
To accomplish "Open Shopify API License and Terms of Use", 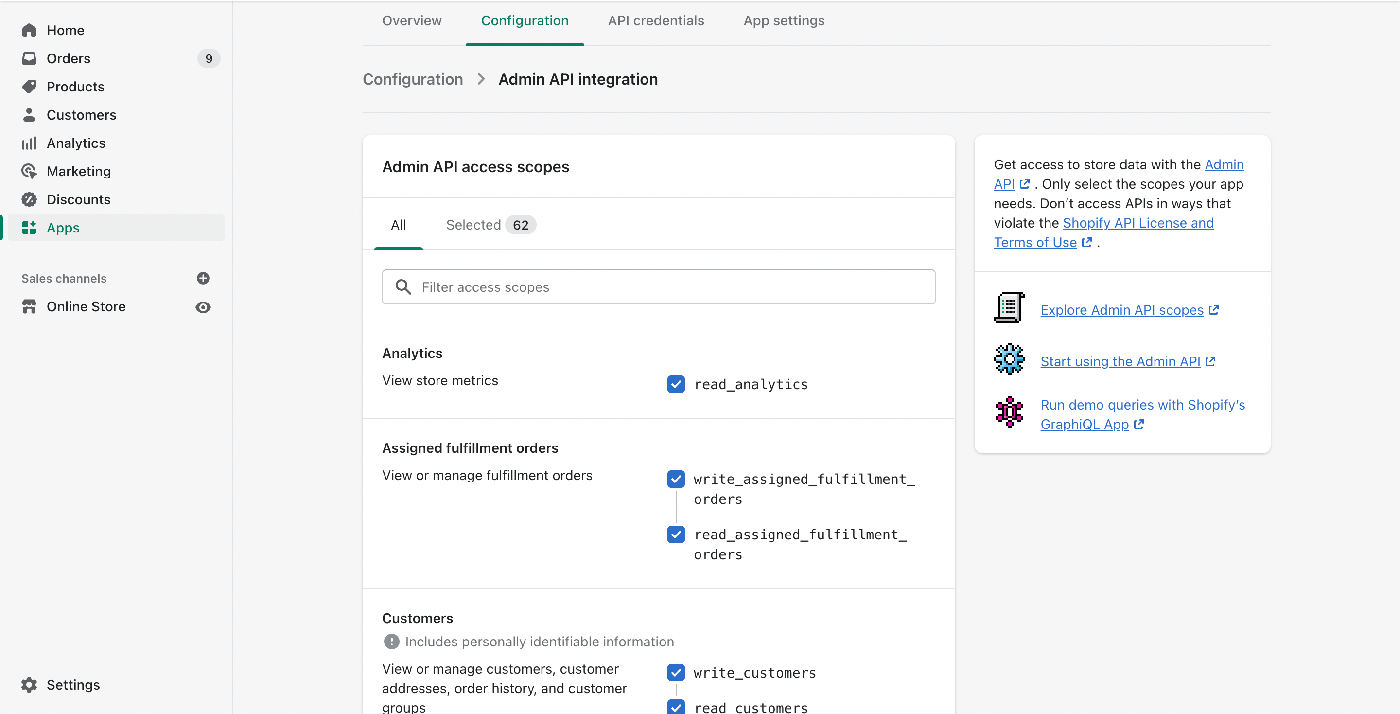I will pos(1104,233).
